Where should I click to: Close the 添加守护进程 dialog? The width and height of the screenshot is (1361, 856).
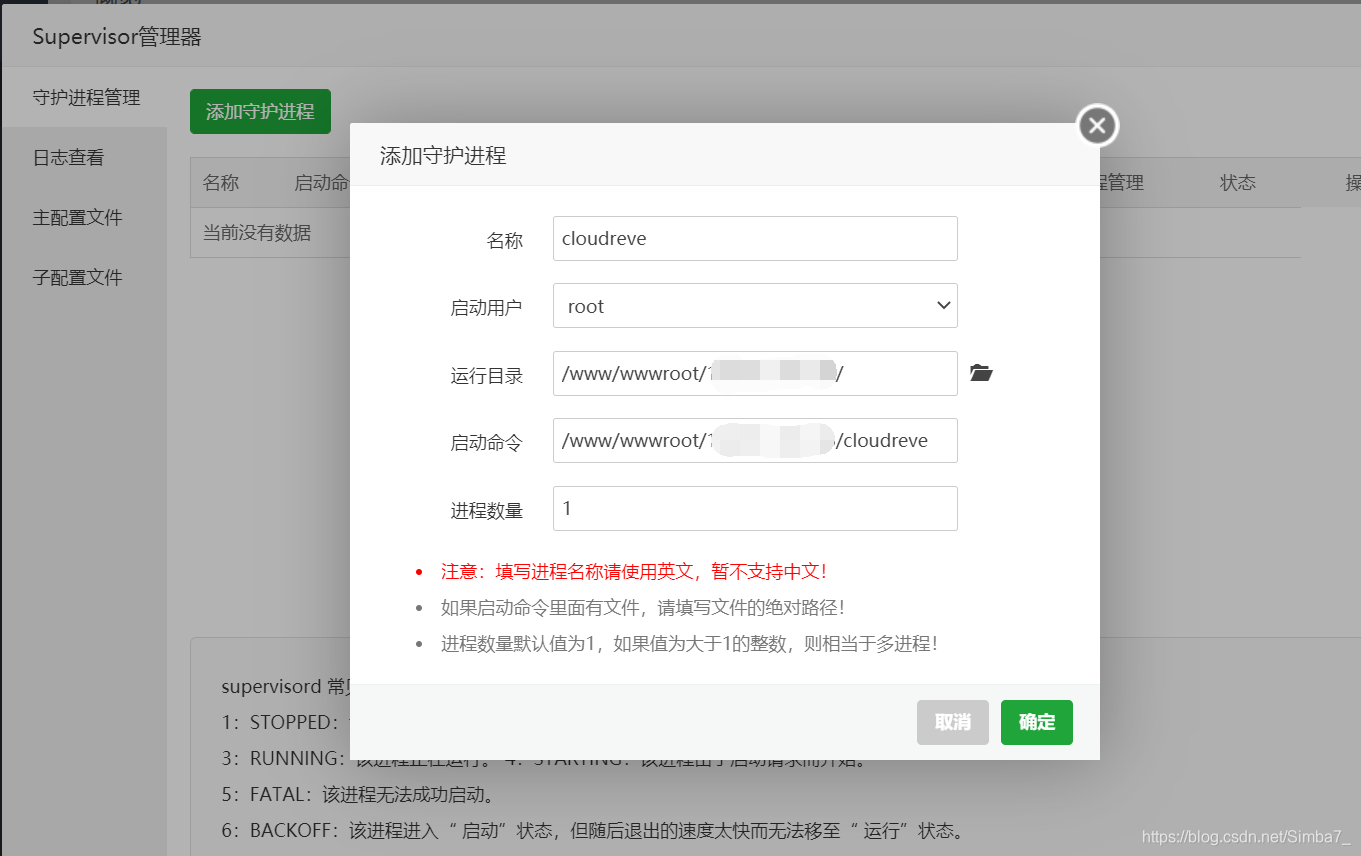[1097, 125]
